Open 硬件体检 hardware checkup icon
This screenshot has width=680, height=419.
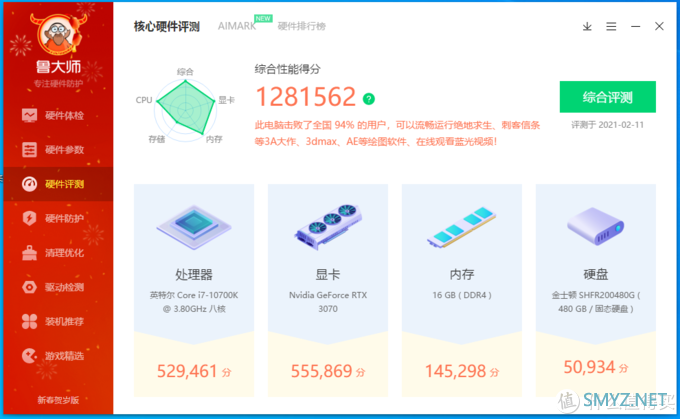click(x=29, y=115)
